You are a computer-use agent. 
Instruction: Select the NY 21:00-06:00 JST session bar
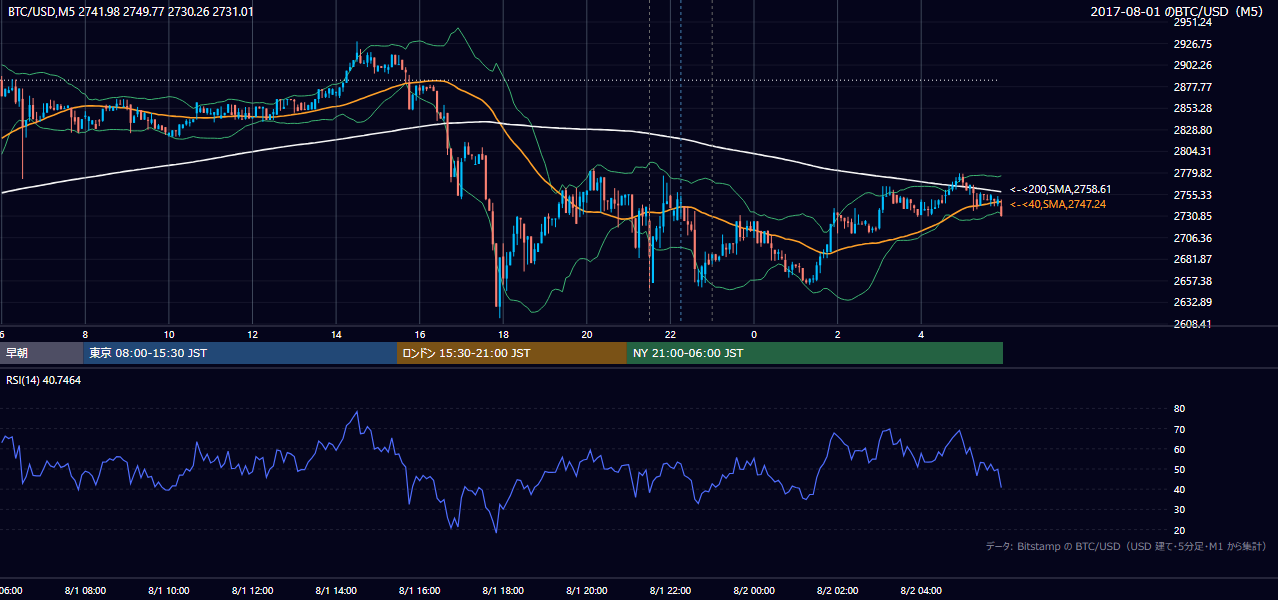tap(815, 353)
